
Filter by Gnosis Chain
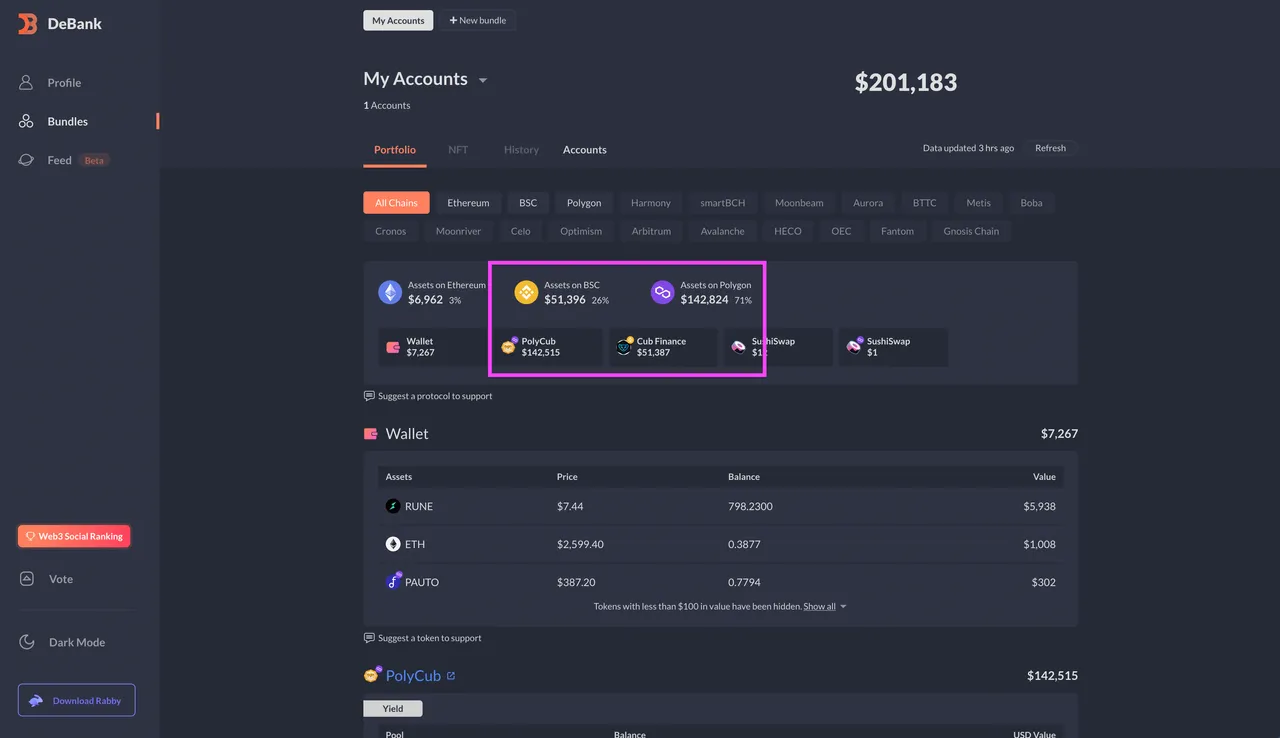click(x=971, y=231)
